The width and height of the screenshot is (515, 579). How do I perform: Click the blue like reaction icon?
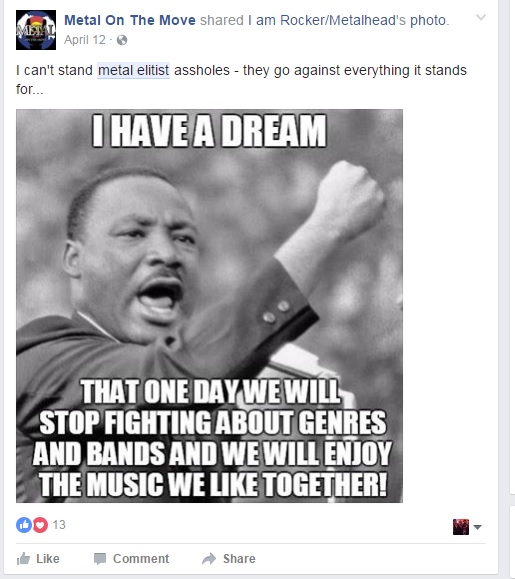(x=24, y=524)
